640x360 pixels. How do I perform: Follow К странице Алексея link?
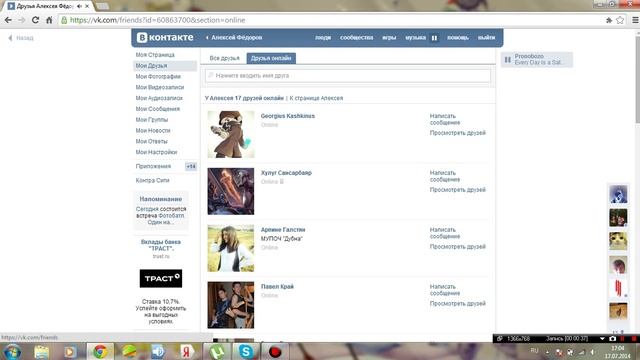point(316,98)
